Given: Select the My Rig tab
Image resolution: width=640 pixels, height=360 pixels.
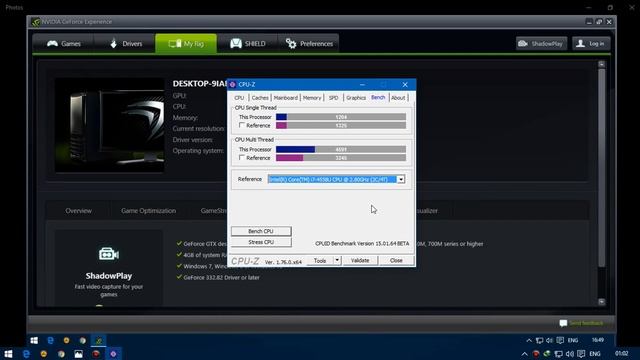Looking at the screenshot, I should pyautogui.click(x=186, y=44).
